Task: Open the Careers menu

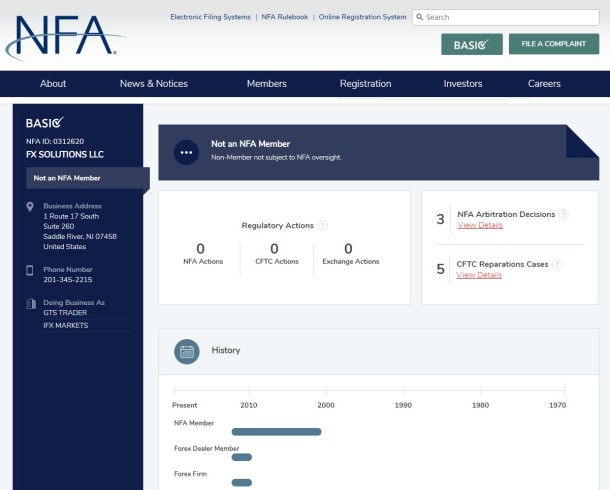Action: [x=544, y=84]
